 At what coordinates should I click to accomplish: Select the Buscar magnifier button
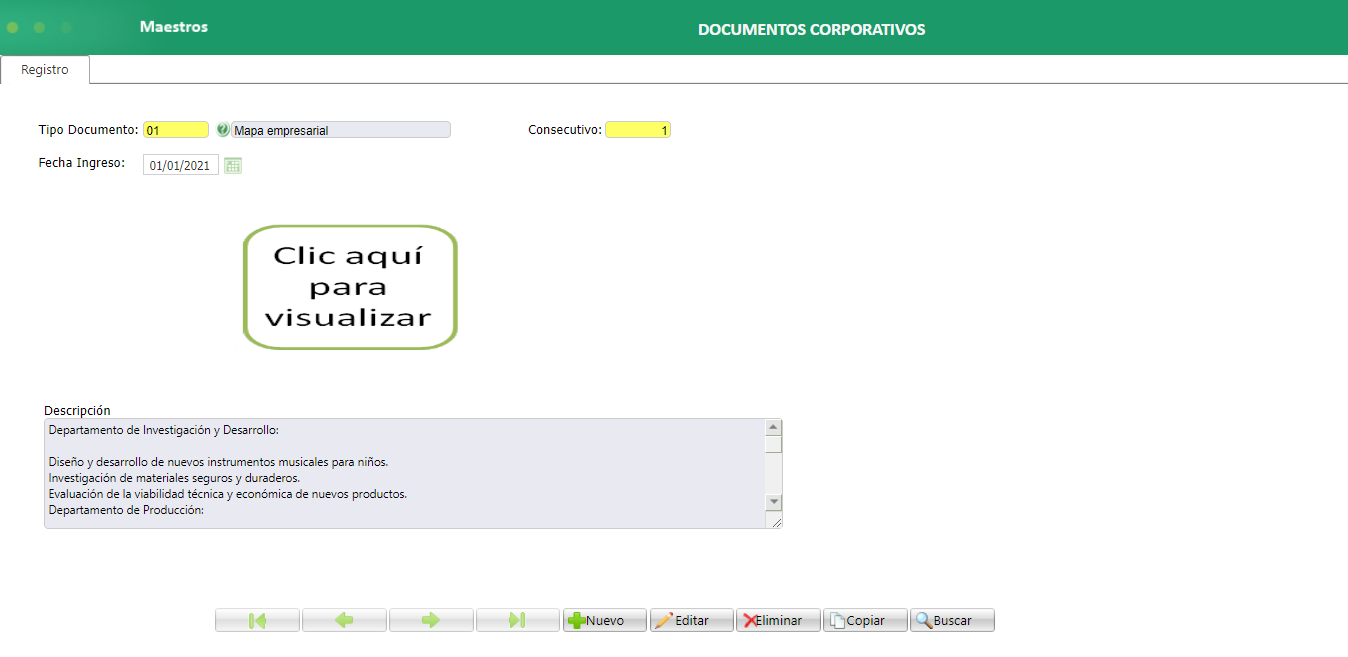click(x=951, y=620)
